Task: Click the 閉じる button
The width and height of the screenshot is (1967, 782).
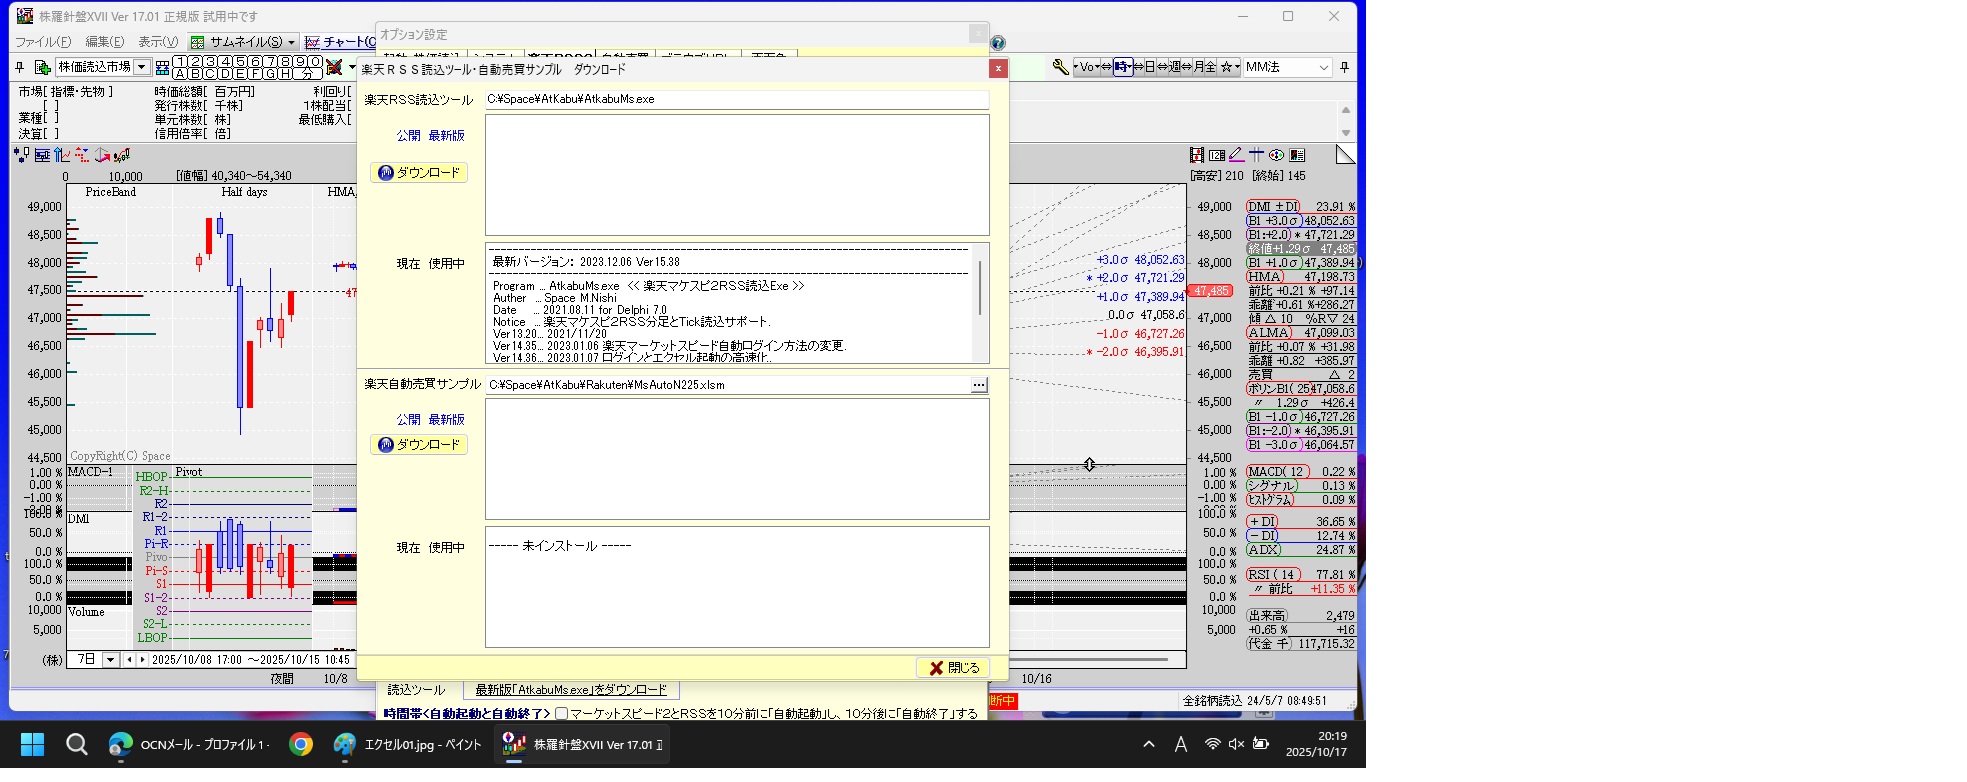Action: pos(953,668)
